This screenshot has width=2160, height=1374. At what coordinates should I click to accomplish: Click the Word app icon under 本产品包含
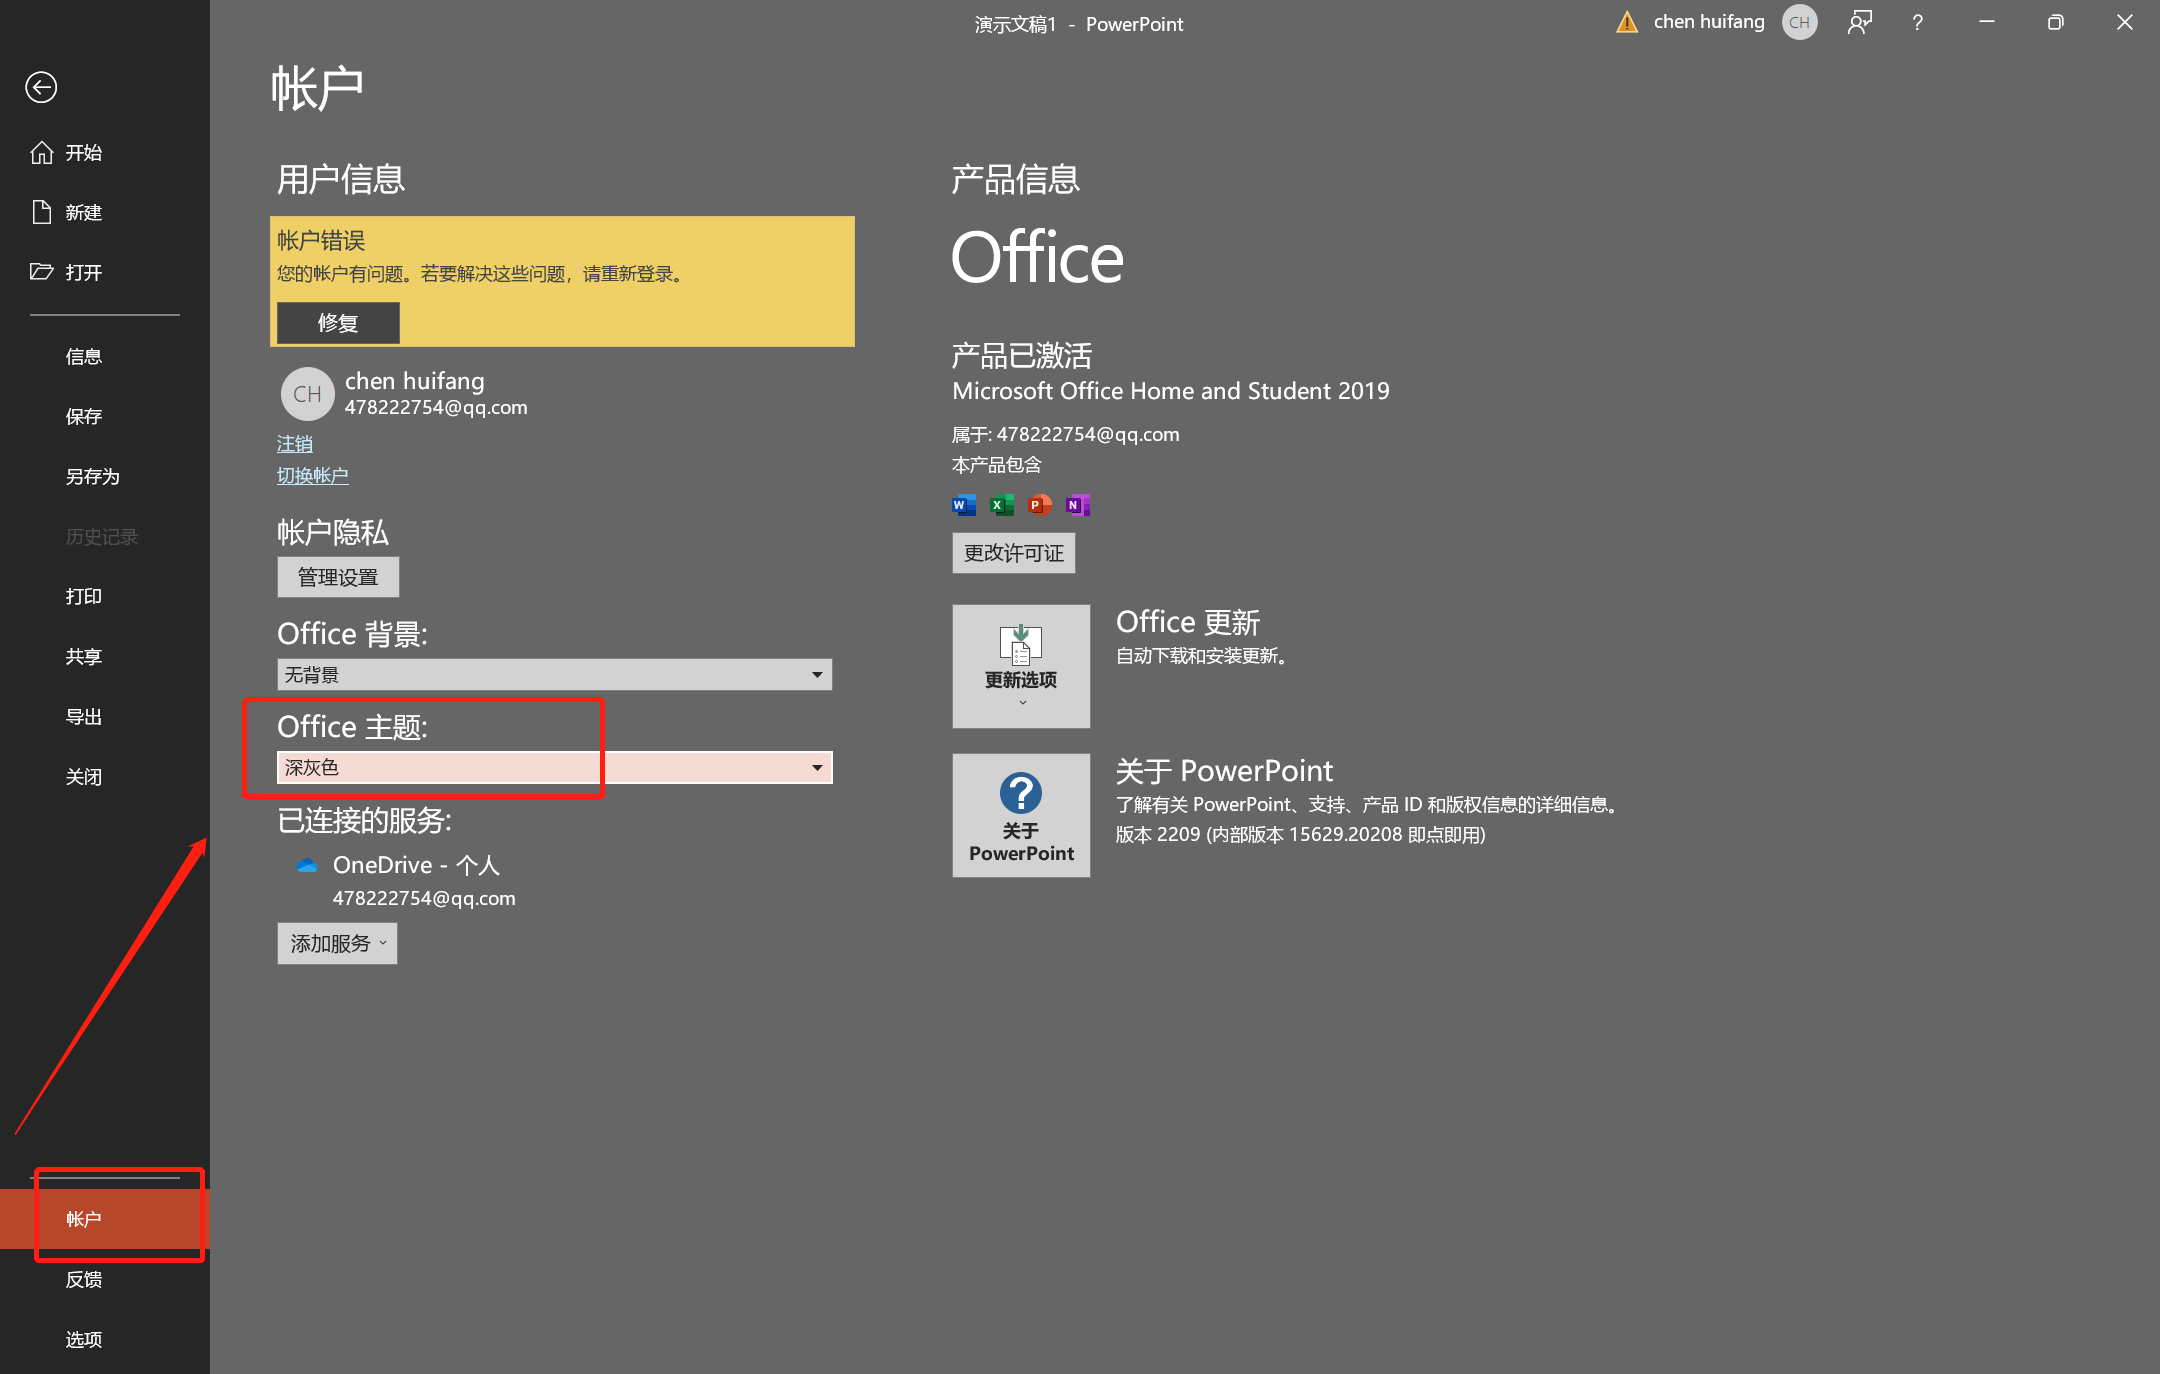pyautogui.click(x=963, y=505)
